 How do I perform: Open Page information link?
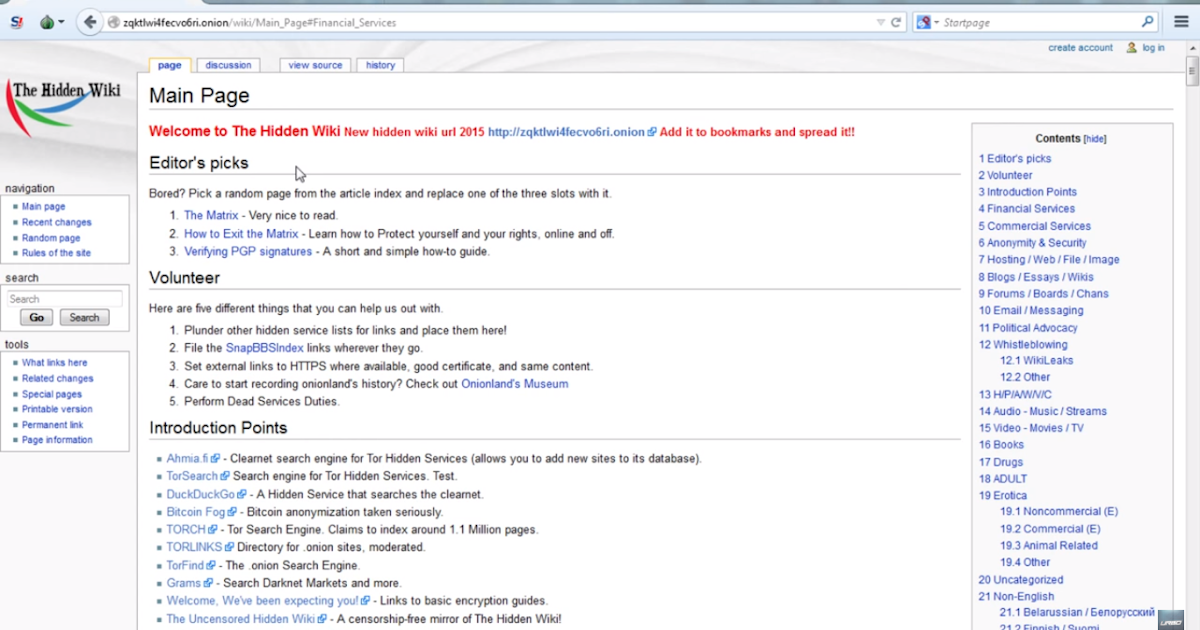point(57,440)
